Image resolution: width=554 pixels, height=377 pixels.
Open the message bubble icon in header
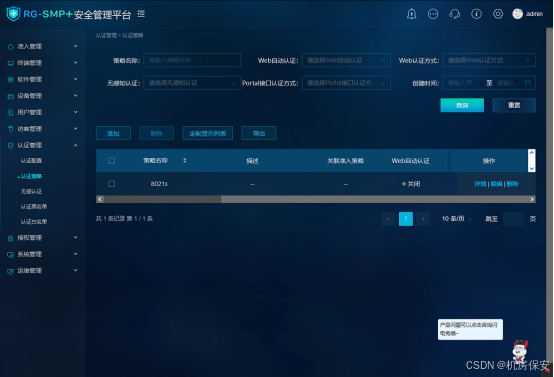point(433,14)
